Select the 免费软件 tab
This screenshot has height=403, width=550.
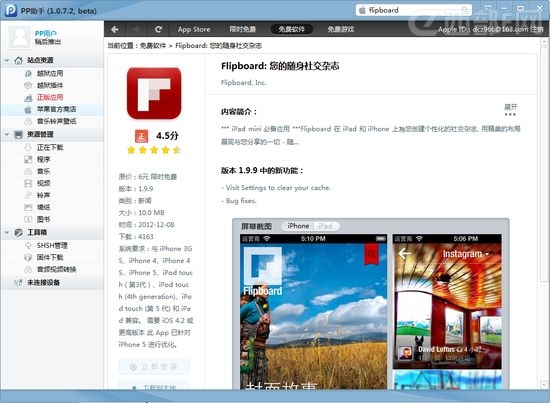[x=291, y=29]
